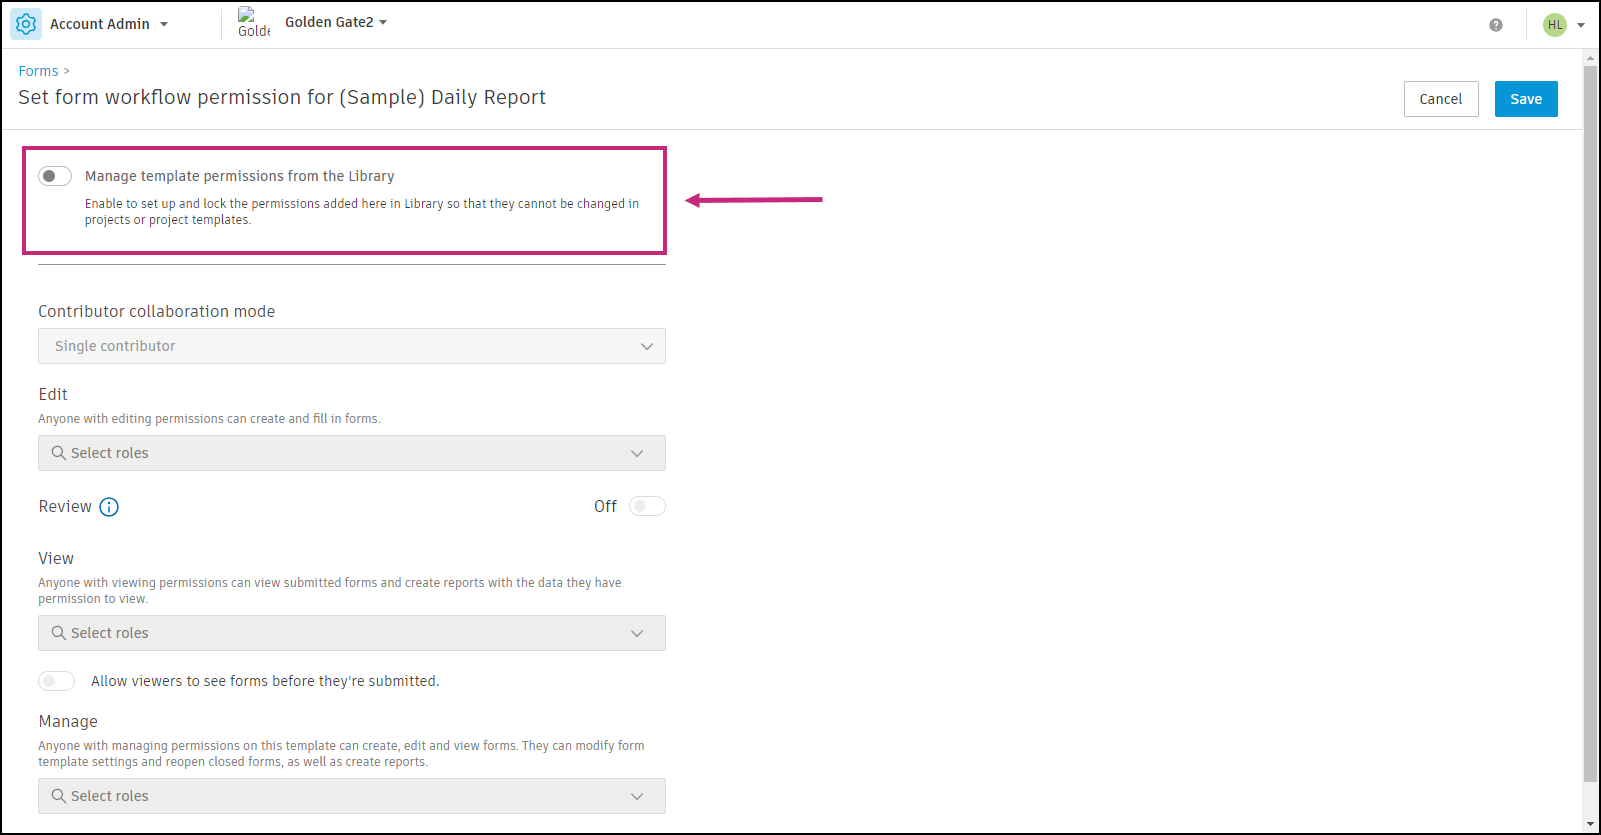Click the search icon in Edit roles field
The width and height of the screenshot is (1601, 835).
(59, 453)
